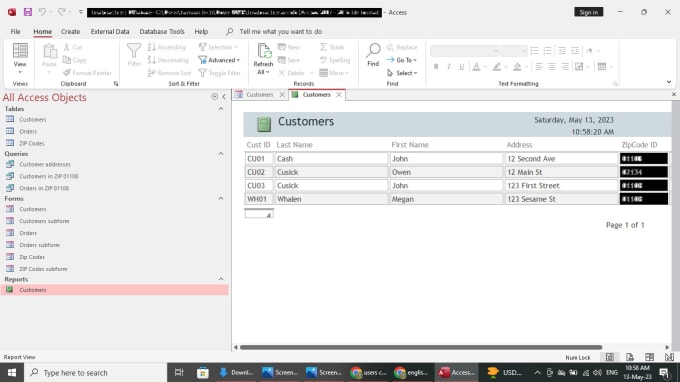Switch to Print Preview from status bar
Viewport: 680px width, 382px height.
630,357
